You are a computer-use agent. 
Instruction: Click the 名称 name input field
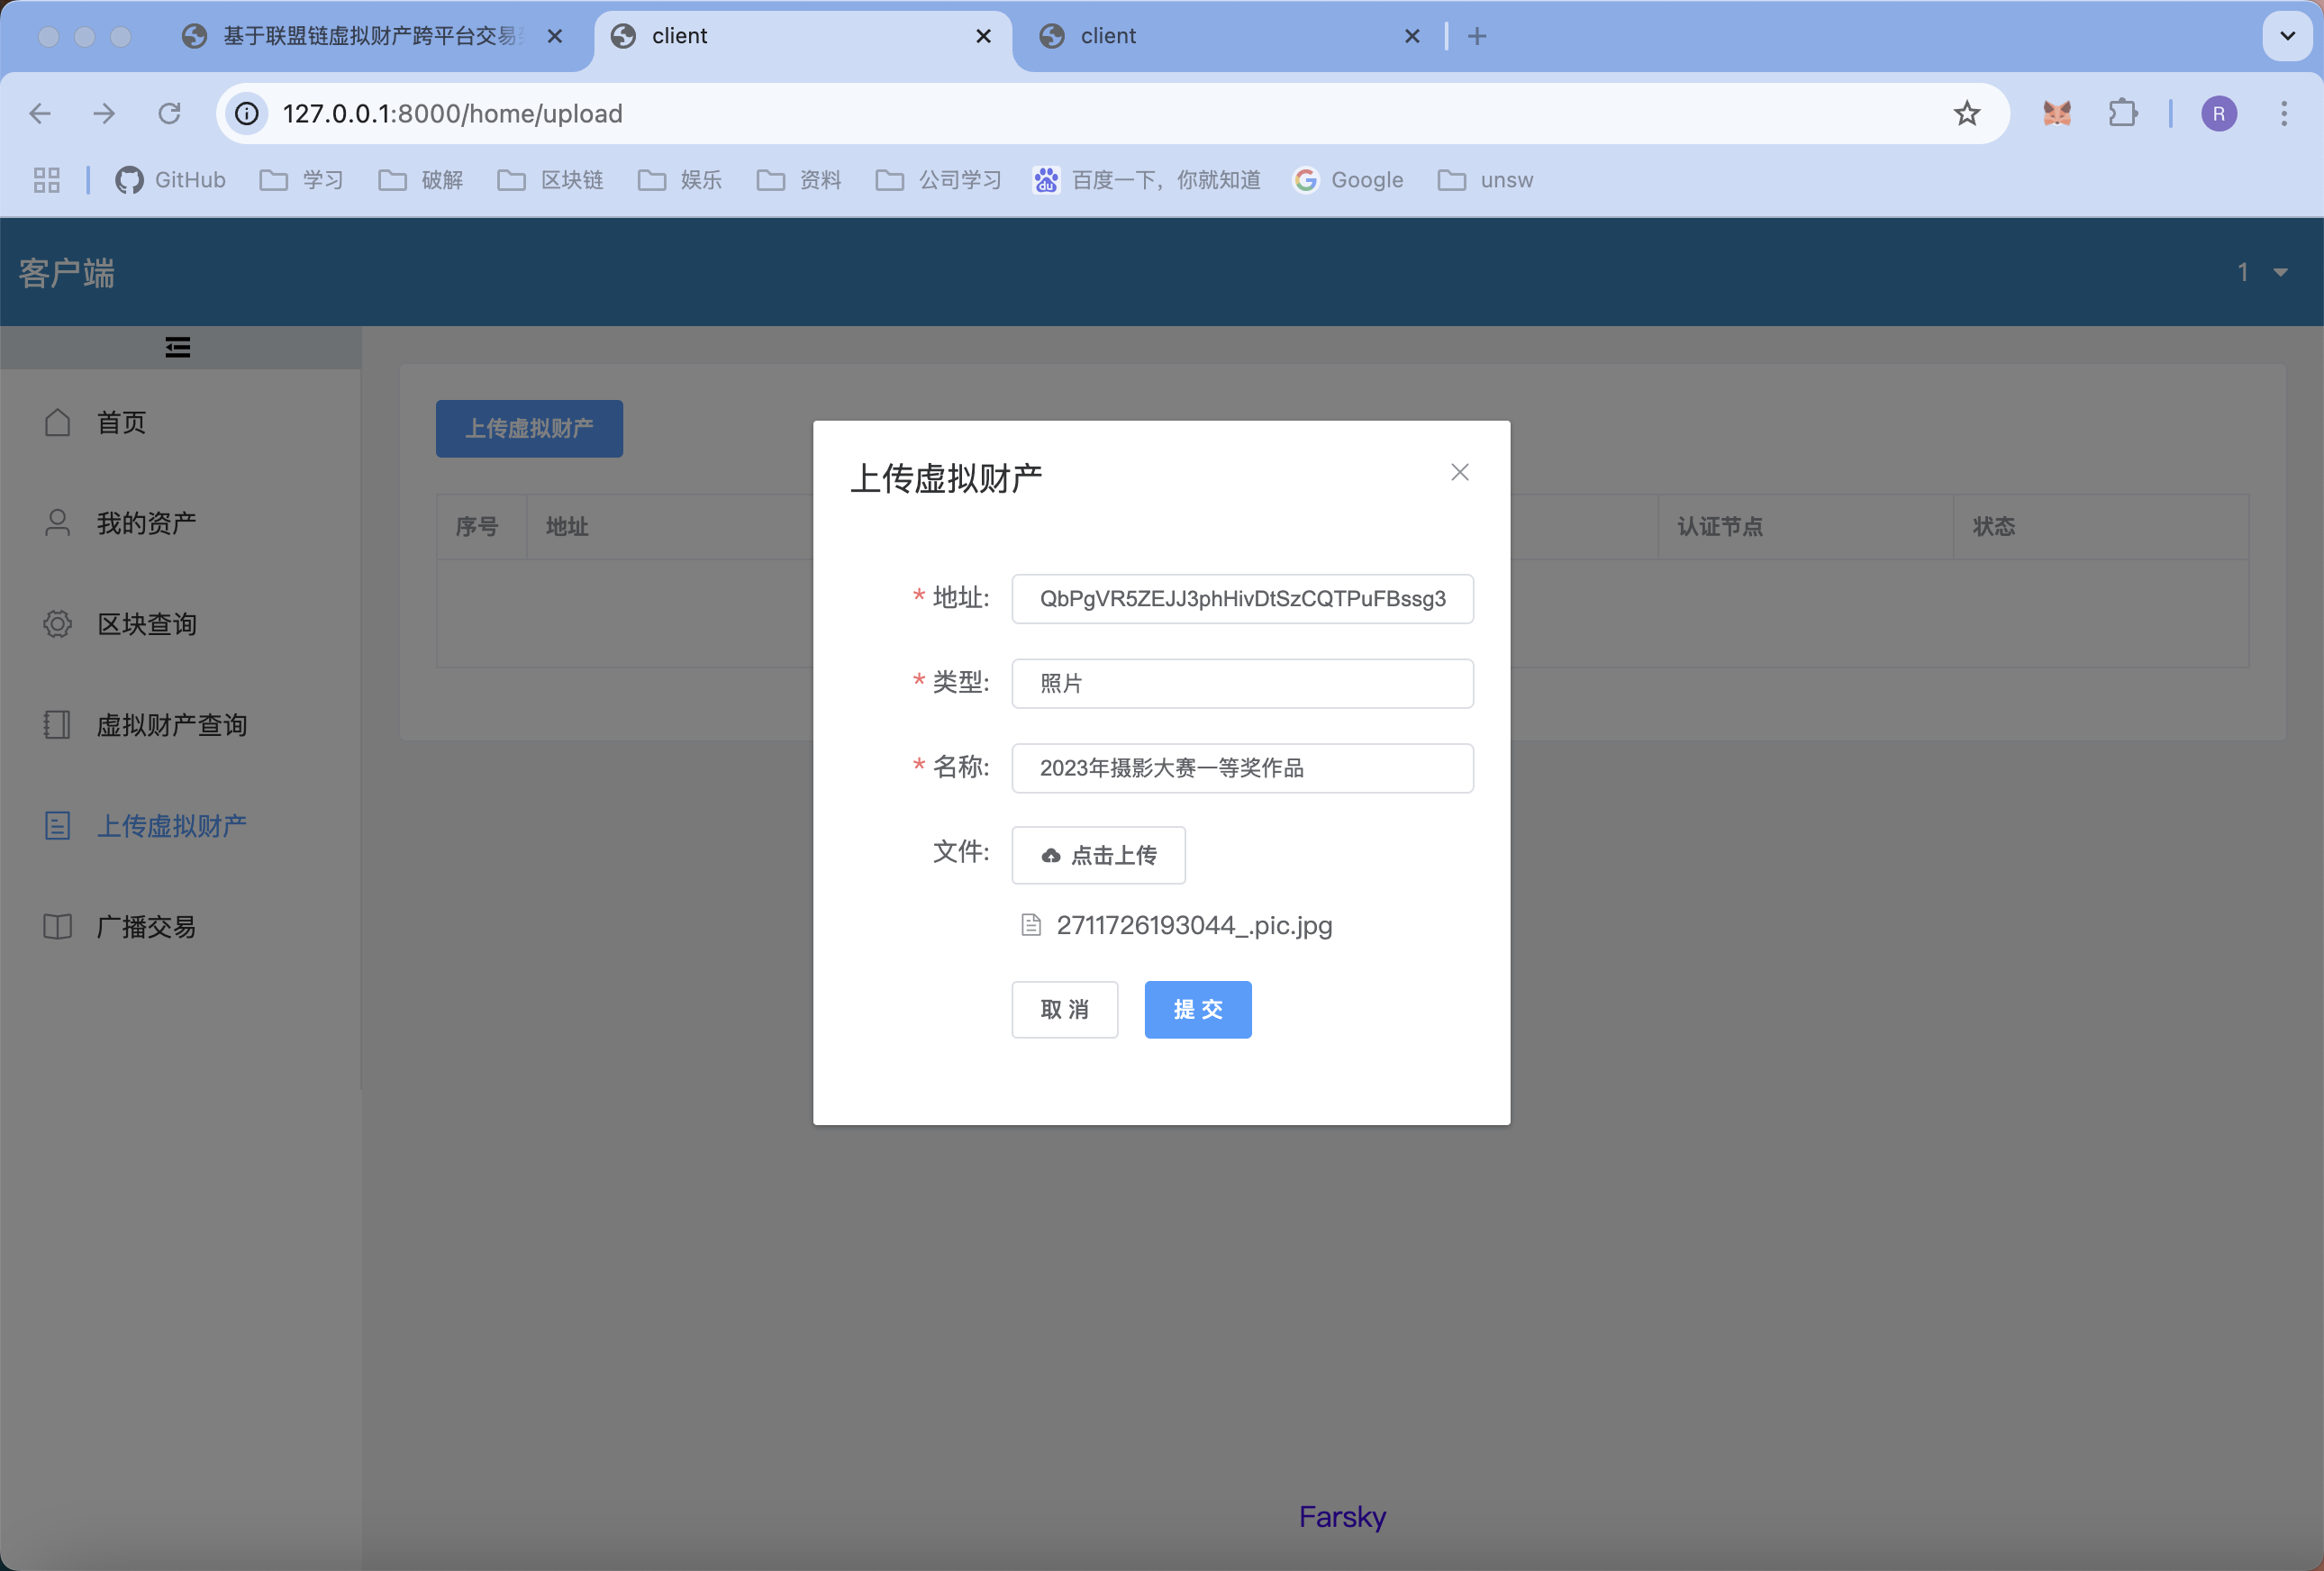(x=1242, y=768)
